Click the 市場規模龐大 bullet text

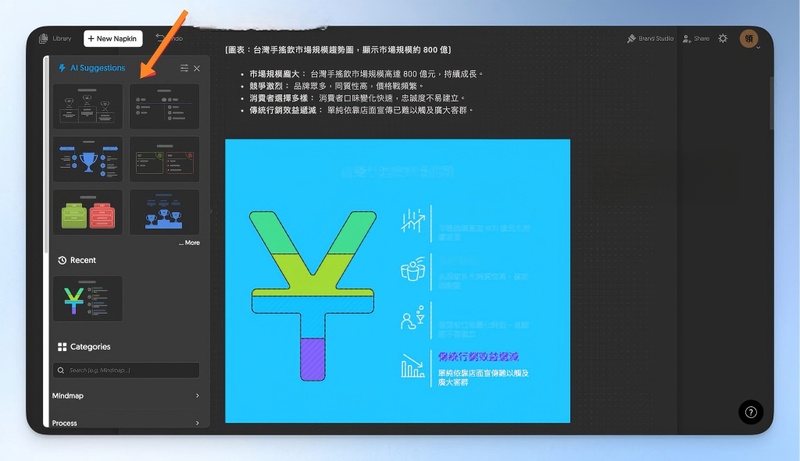(x=366, y=74)
